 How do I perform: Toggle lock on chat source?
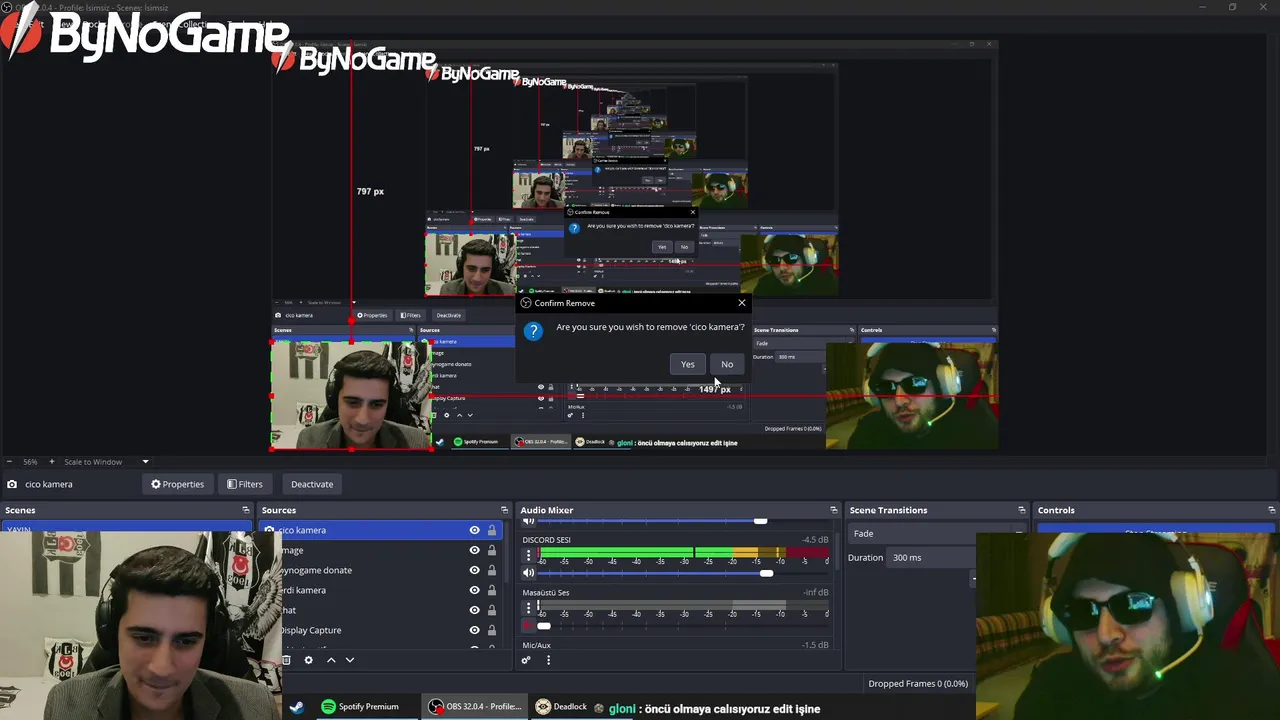[491, 610]
